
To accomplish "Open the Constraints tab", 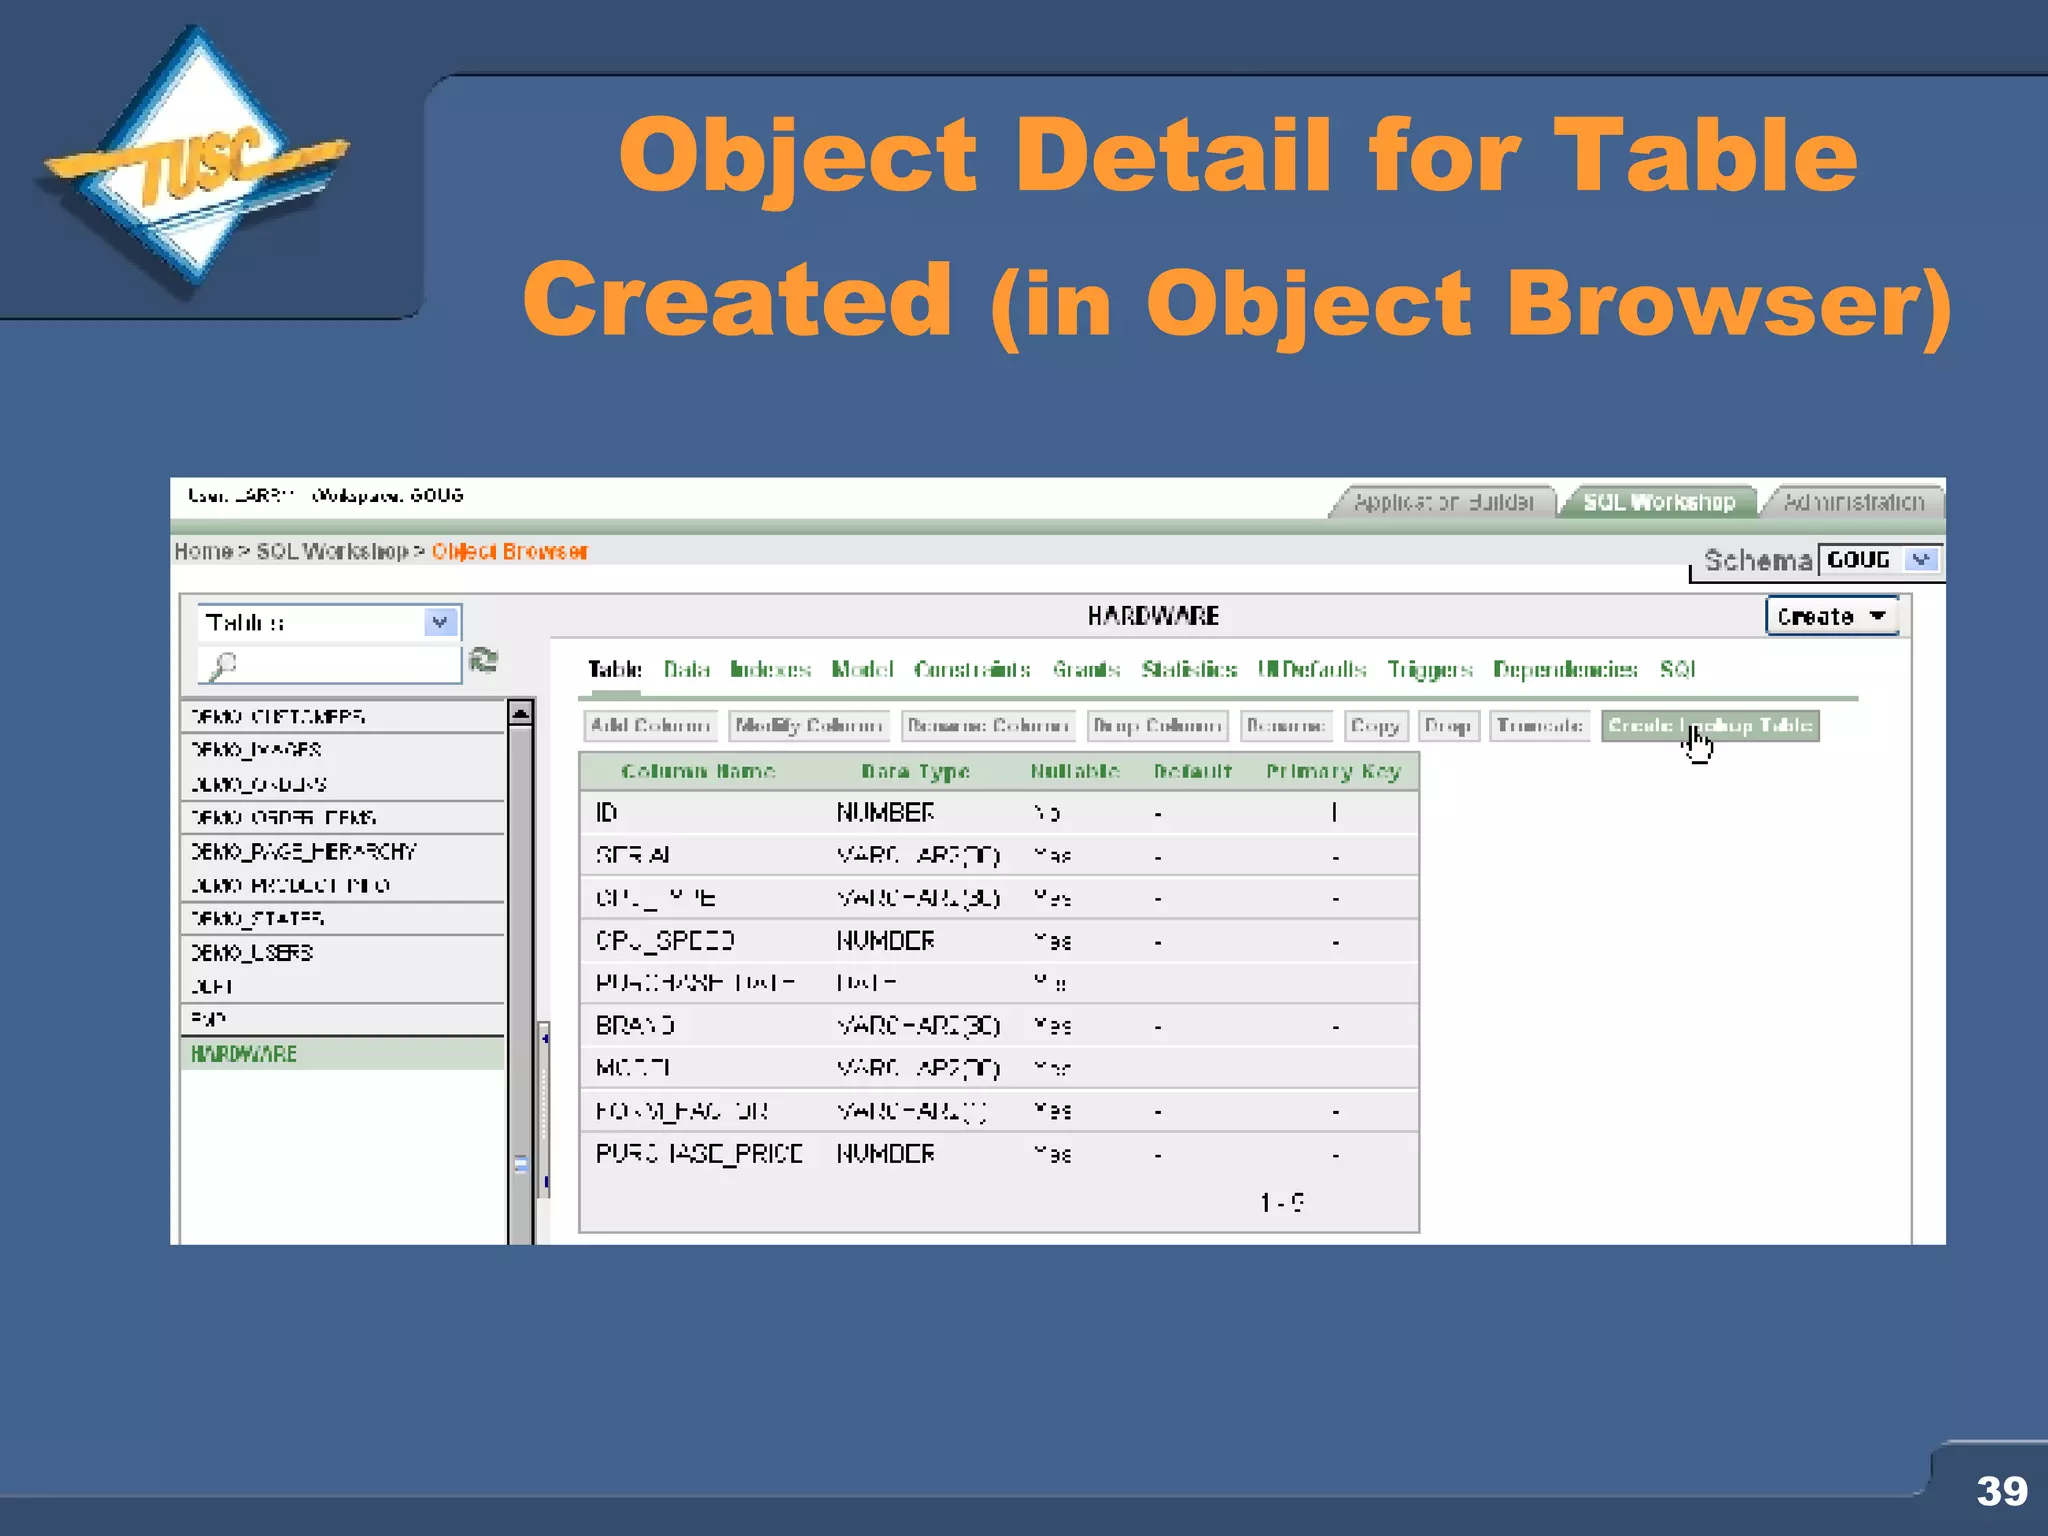I will [972, 669].
